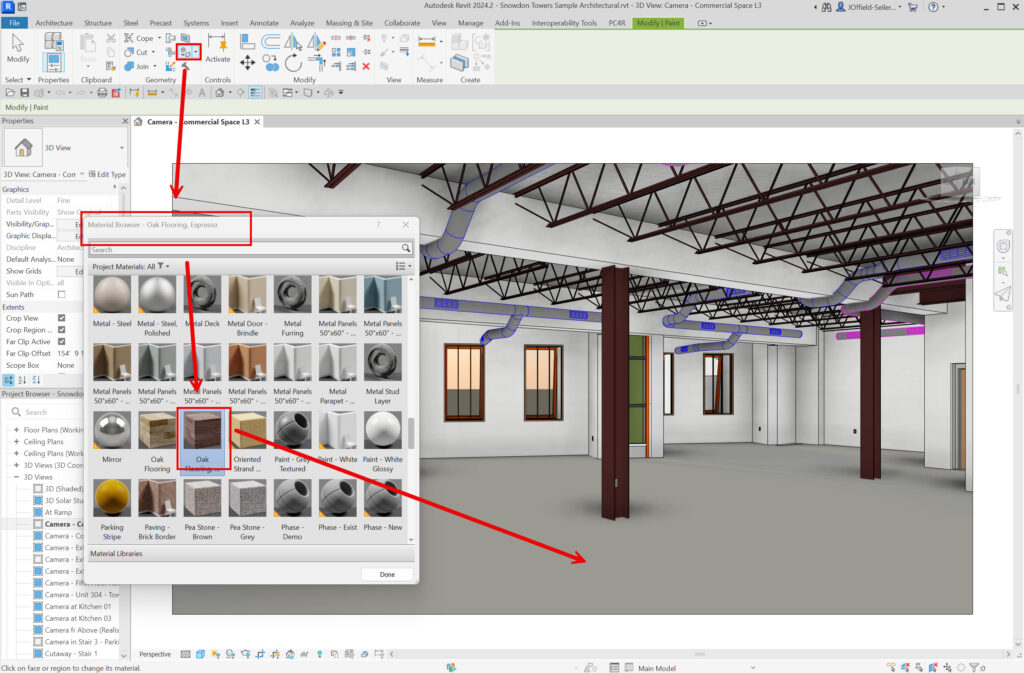Select the Rotate tool icon
Viewport: 1024px width, 673px height.
click(x=293, y=63)
